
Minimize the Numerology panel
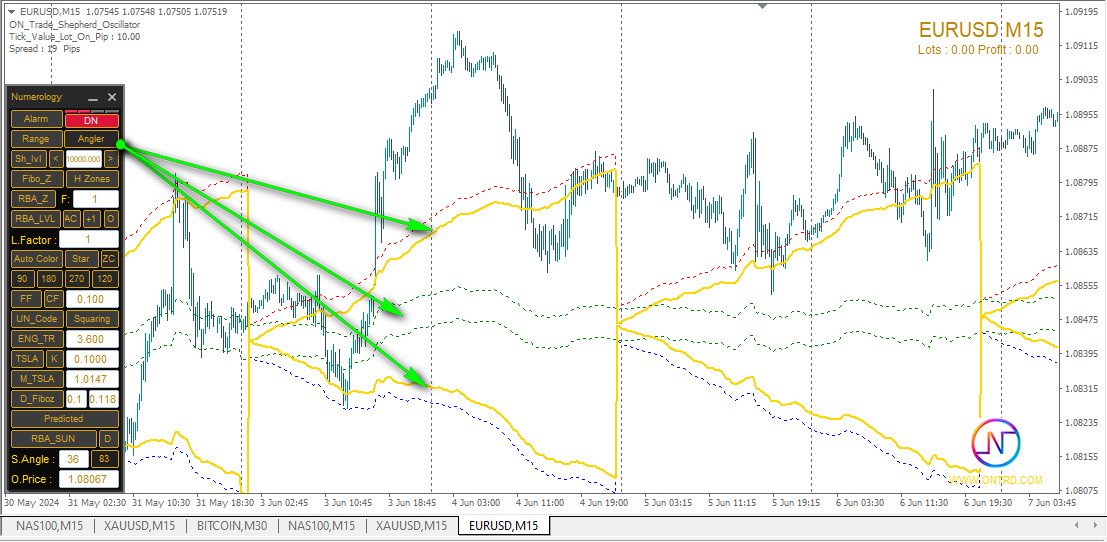(x=93, y=98)
